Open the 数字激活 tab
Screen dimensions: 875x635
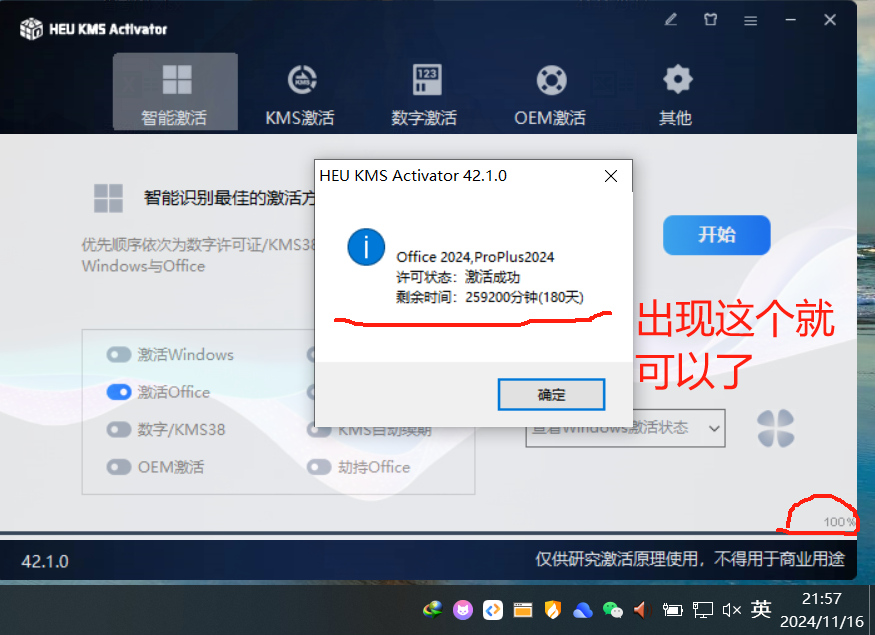click(425, 95)
